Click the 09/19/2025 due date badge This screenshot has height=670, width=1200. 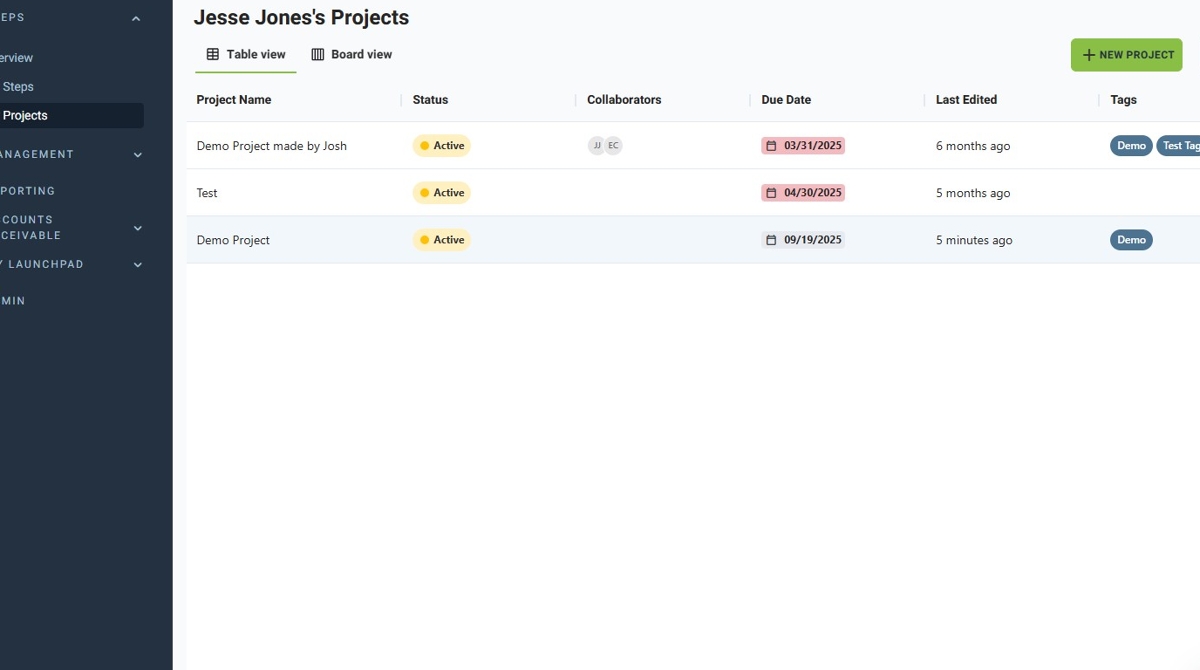[x=803, y=240]
